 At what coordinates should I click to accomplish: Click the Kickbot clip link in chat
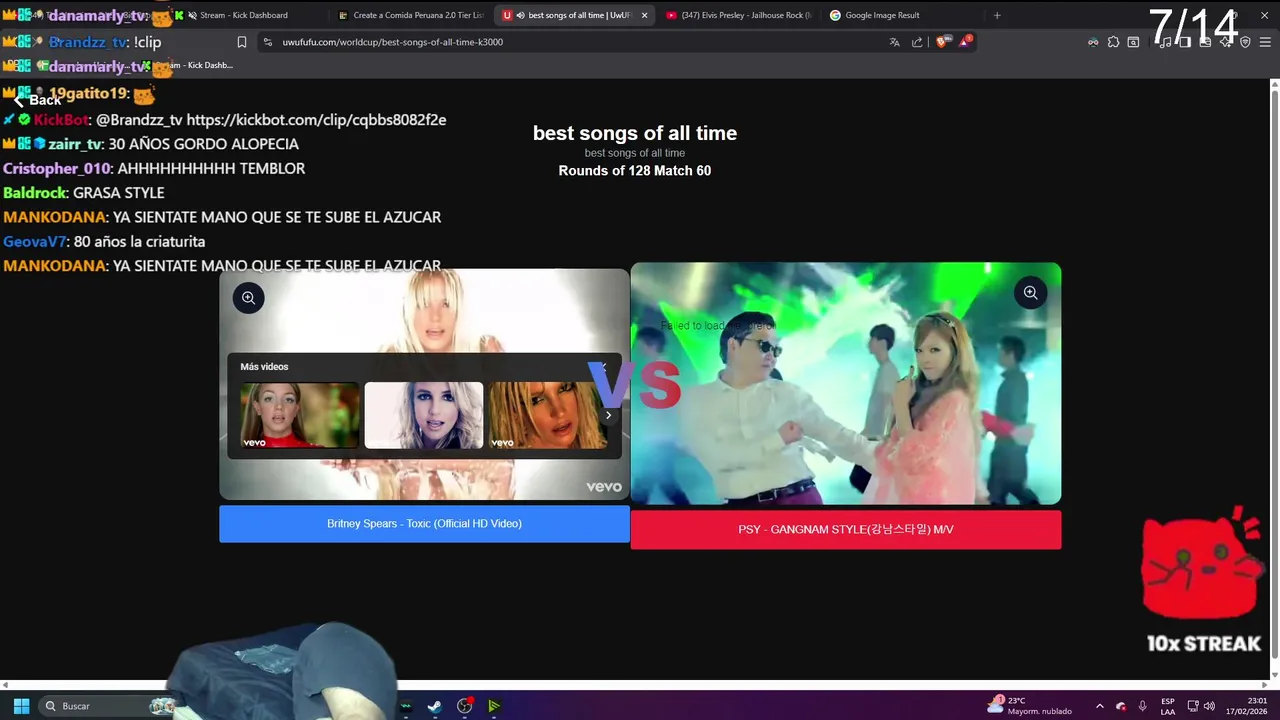316,120
